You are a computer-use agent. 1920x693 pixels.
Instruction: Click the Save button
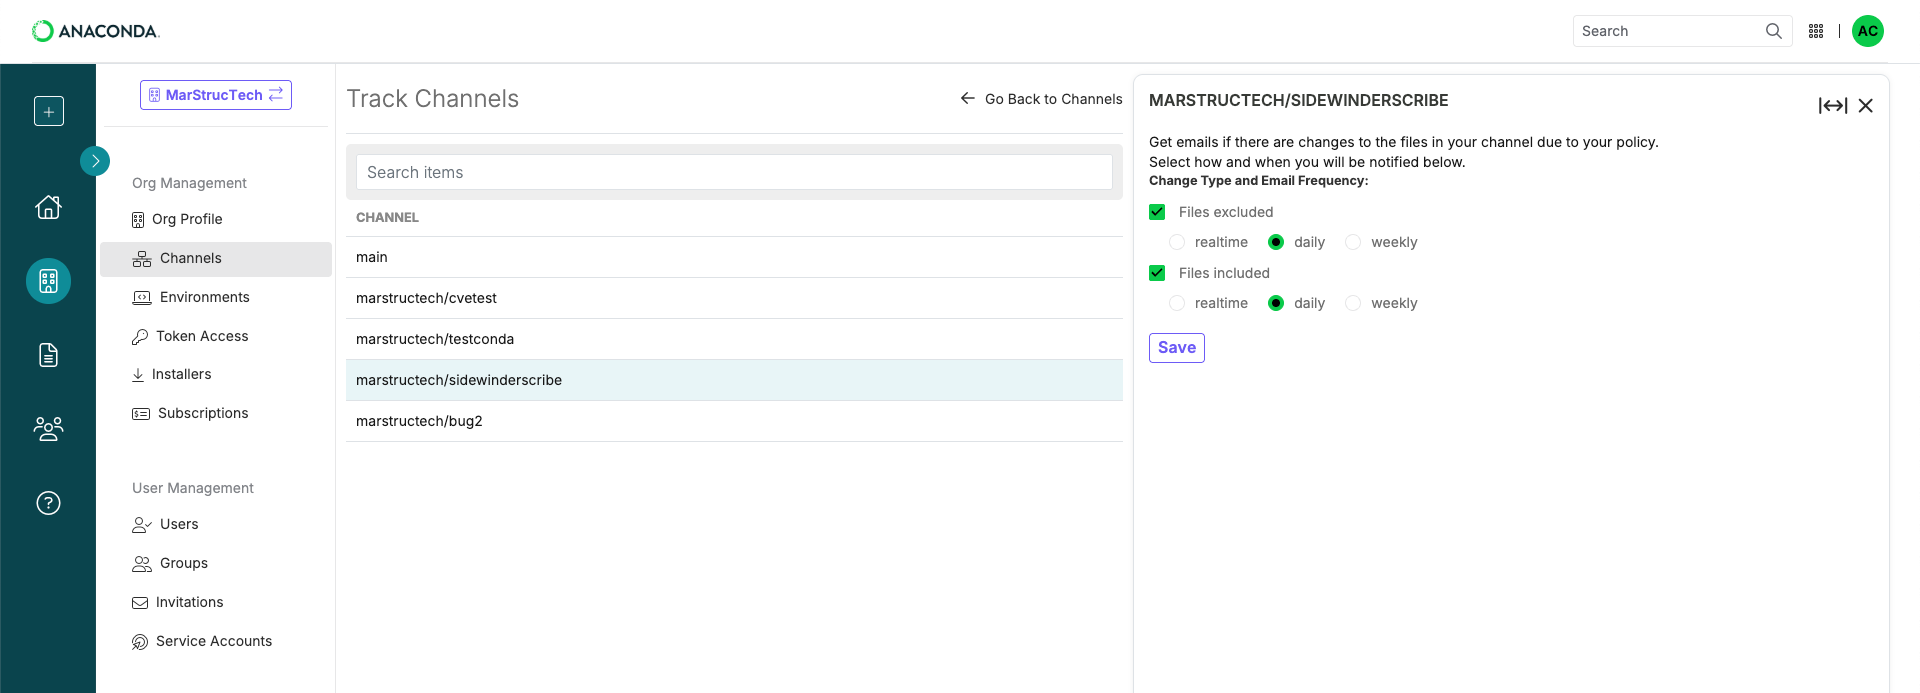(x=1177, y=348)
